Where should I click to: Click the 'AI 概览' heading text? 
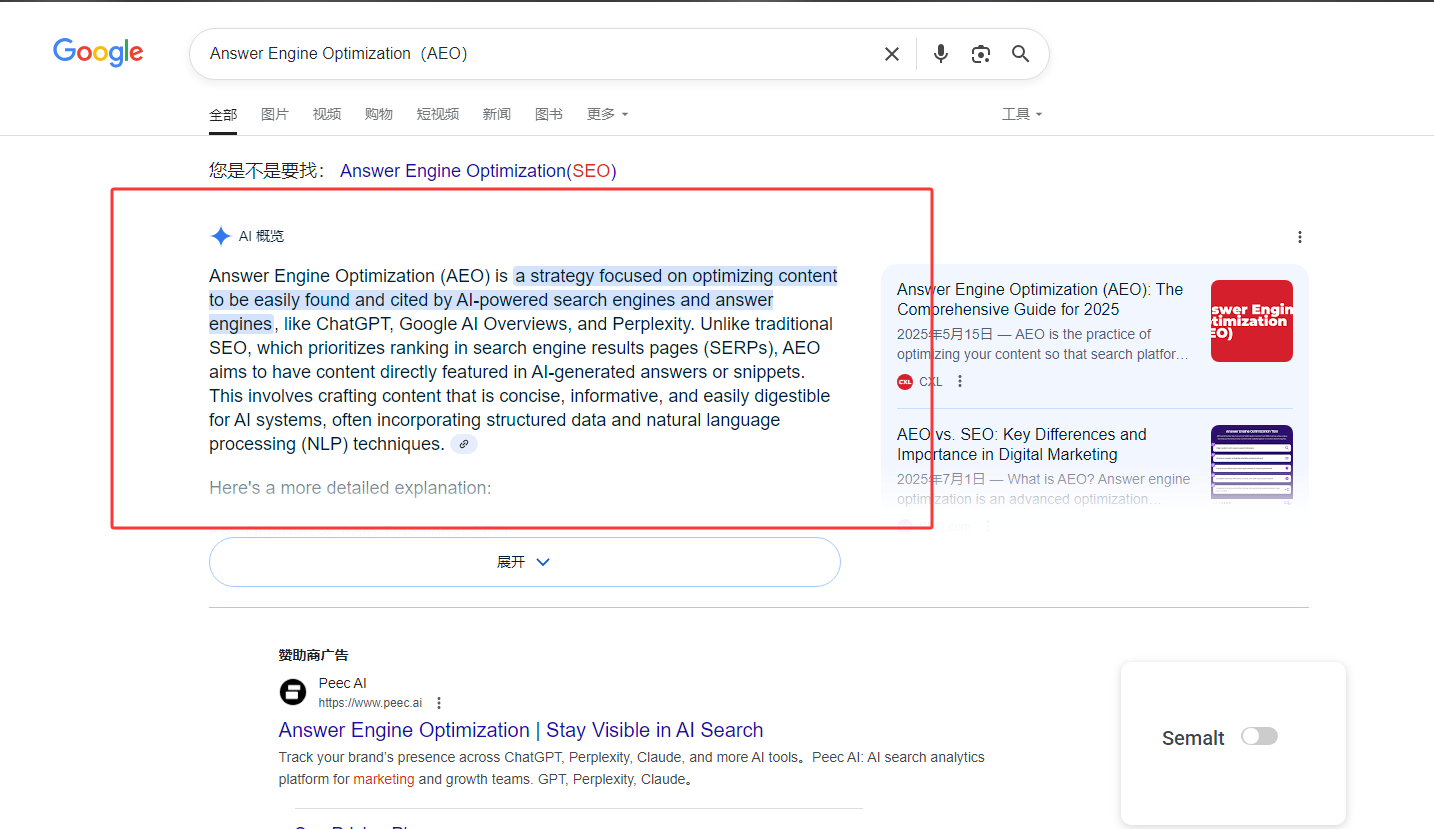(x=261, y=236)
